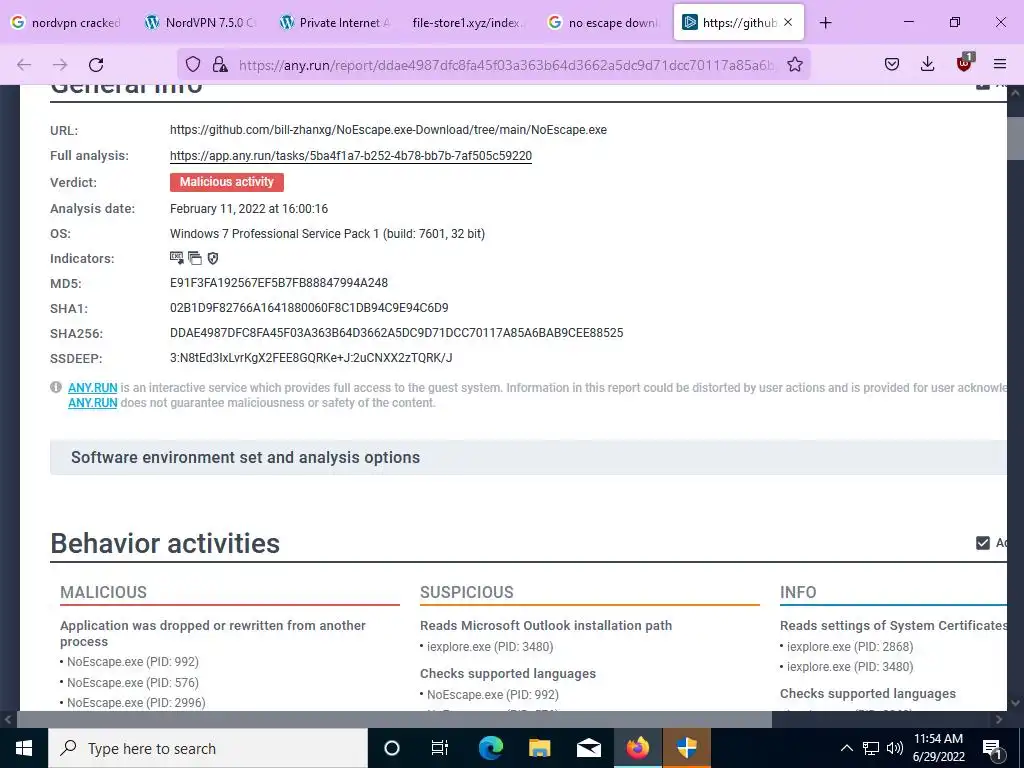Bookmark this page with the star
1024x768 pixels.
[795, 64]
